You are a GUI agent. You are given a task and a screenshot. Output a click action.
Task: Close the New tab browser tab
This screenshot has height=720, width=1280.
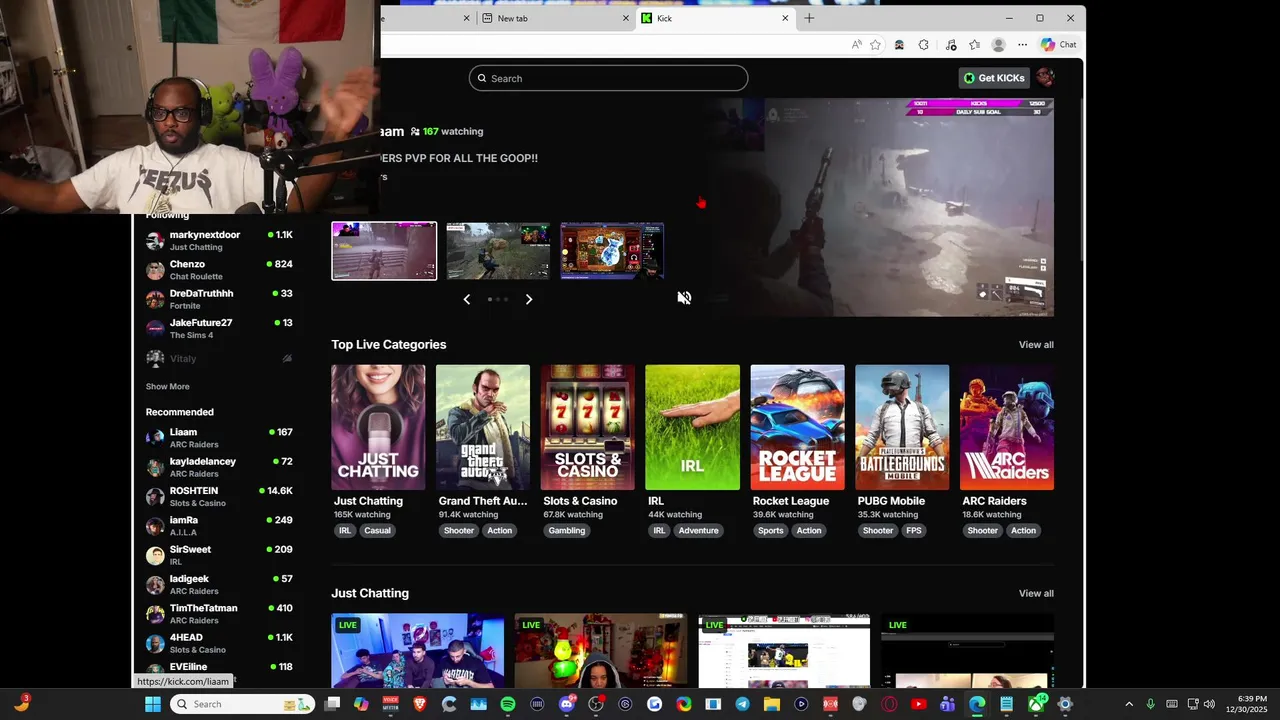coord(627,18)
